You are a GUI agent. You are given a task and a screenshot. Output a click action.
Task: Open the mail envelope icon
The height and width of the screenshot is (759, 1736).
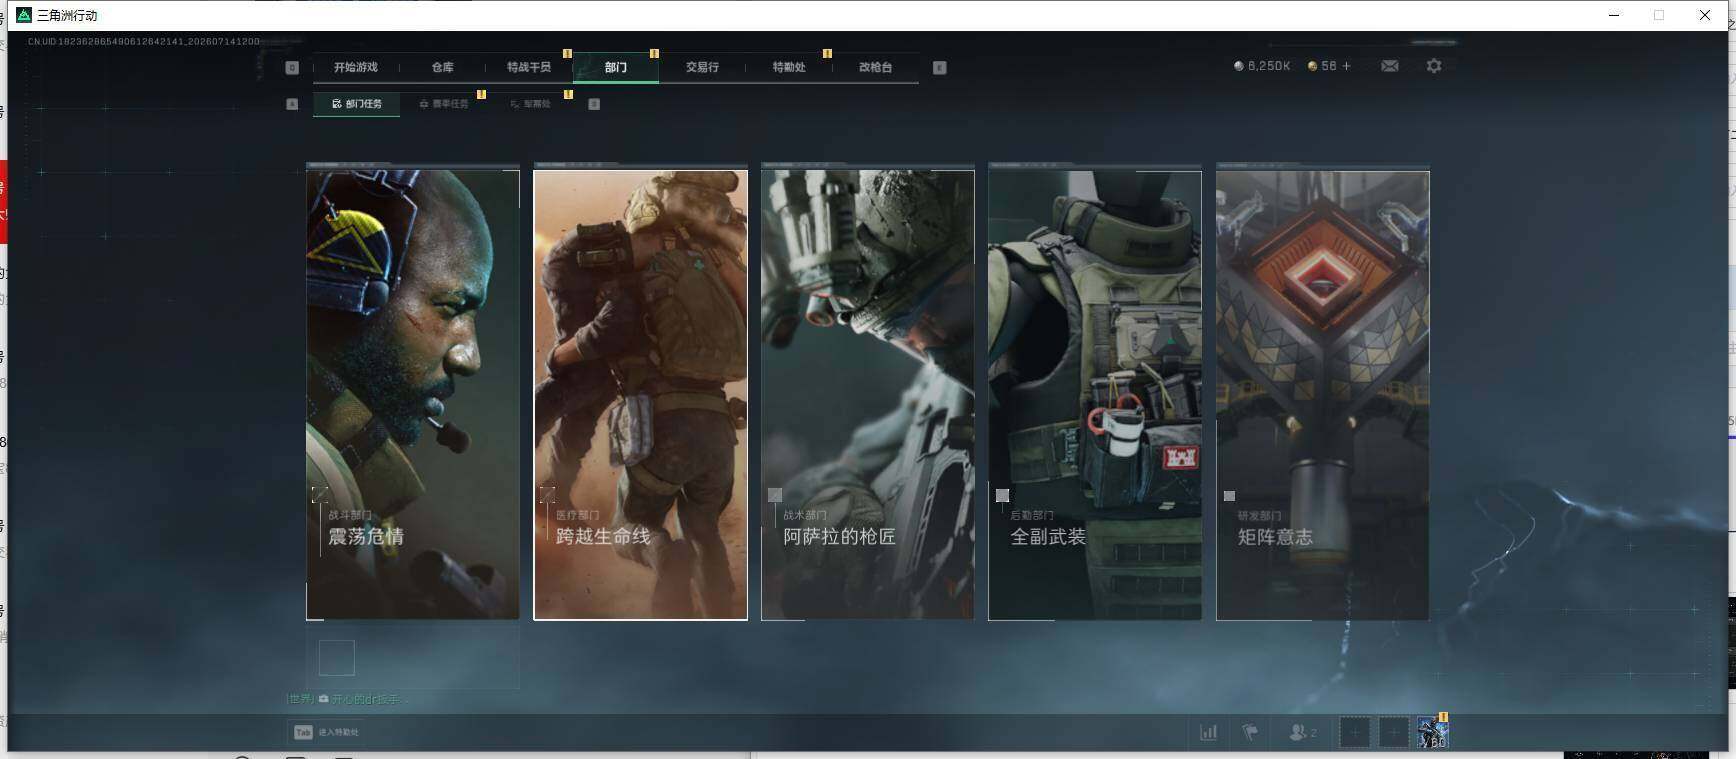point(1390,66)
